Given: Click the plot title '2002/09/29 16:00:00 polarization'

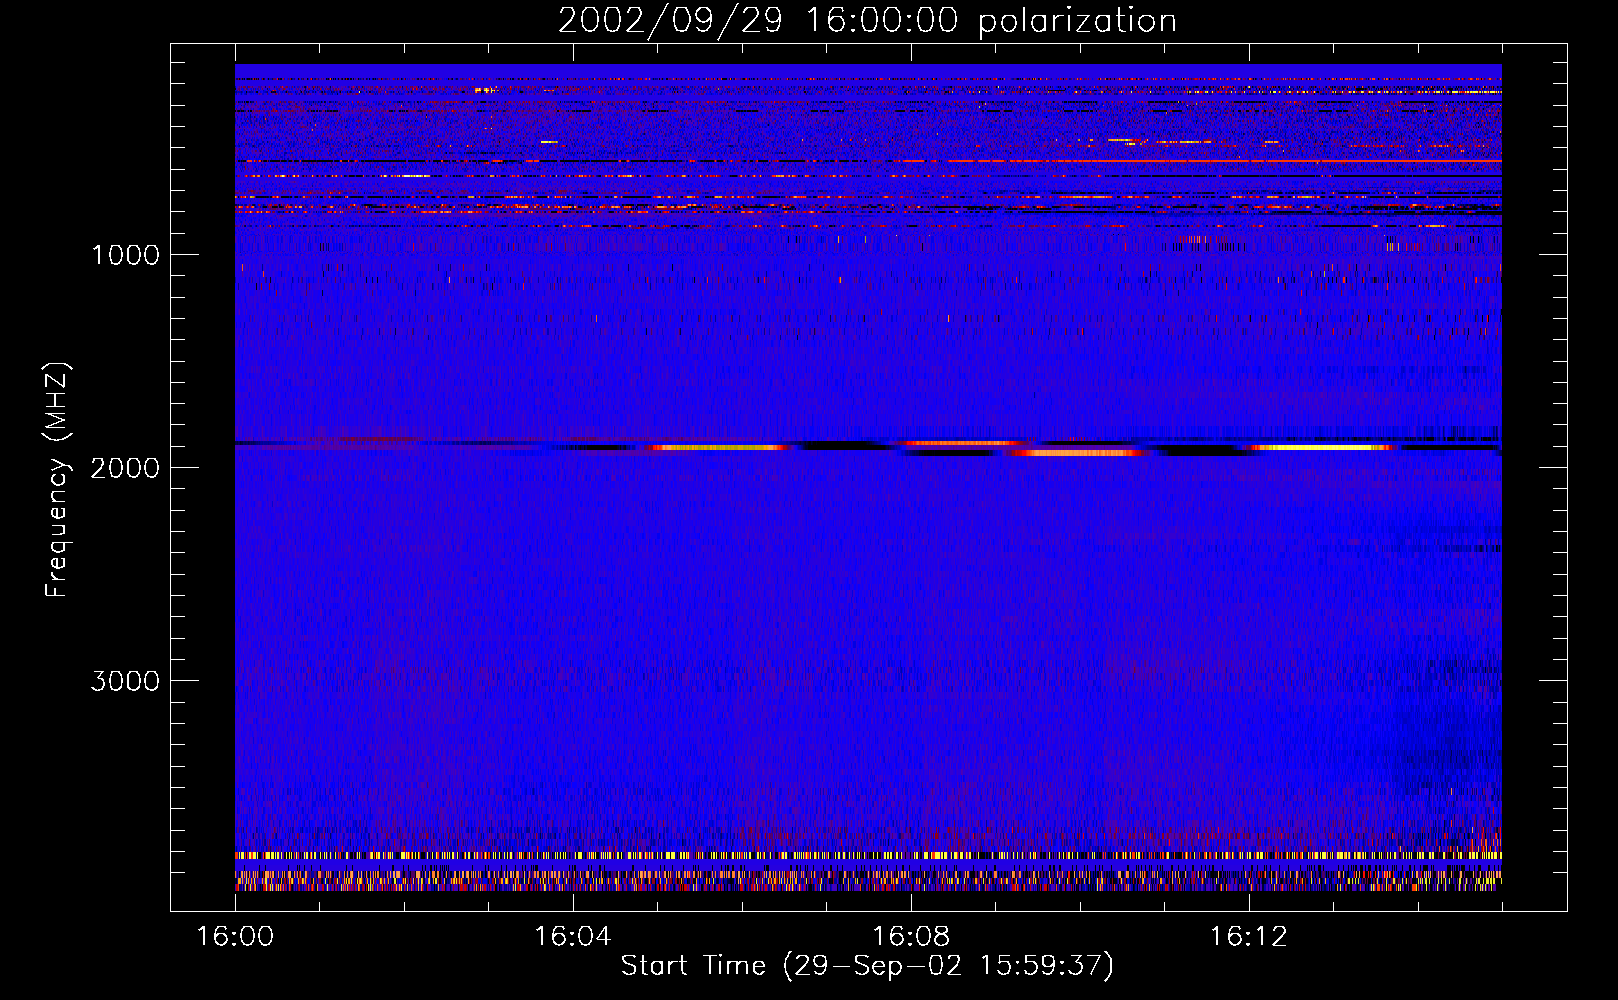Looking at the screenshot, I should 866,21.
